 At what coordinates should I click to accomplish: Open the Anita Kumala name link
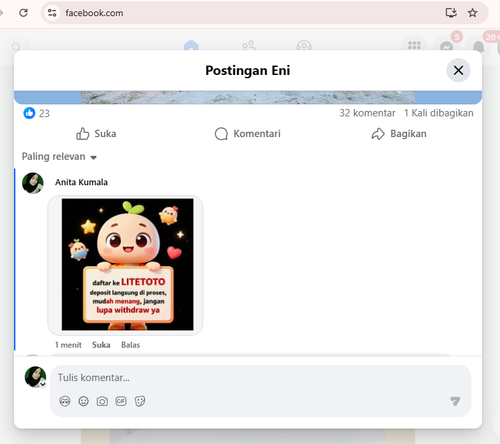click(x=81, y=182)
